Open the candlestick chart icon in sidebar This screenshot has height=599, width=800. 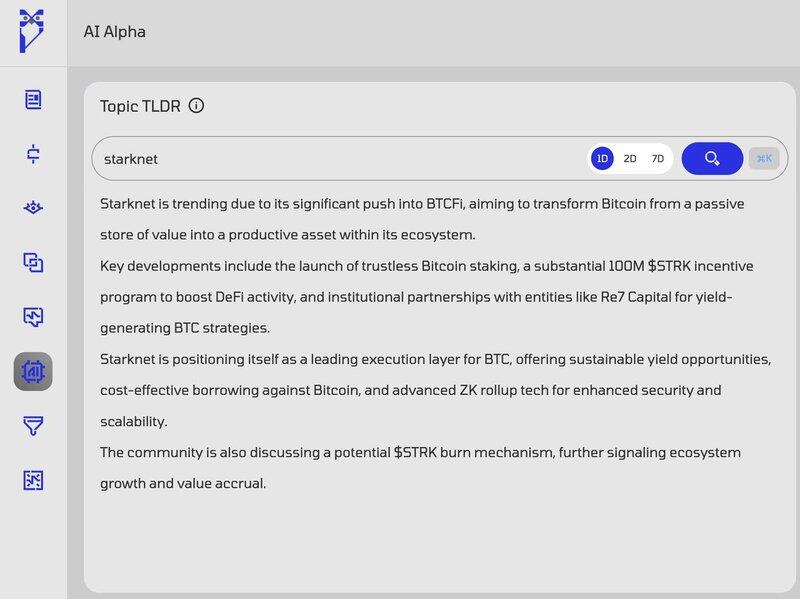click(33, 154)
